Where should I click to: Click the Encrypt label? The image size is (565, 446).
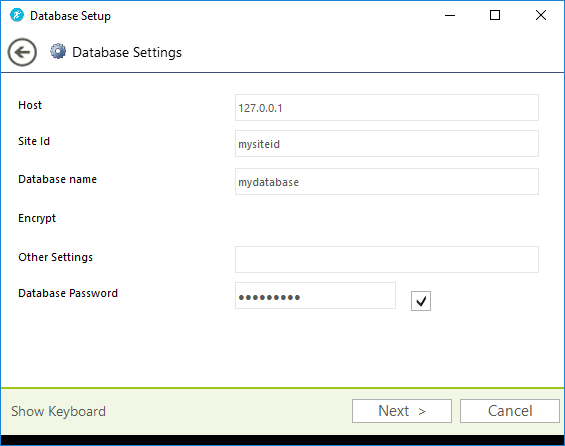tap(37, 218)
